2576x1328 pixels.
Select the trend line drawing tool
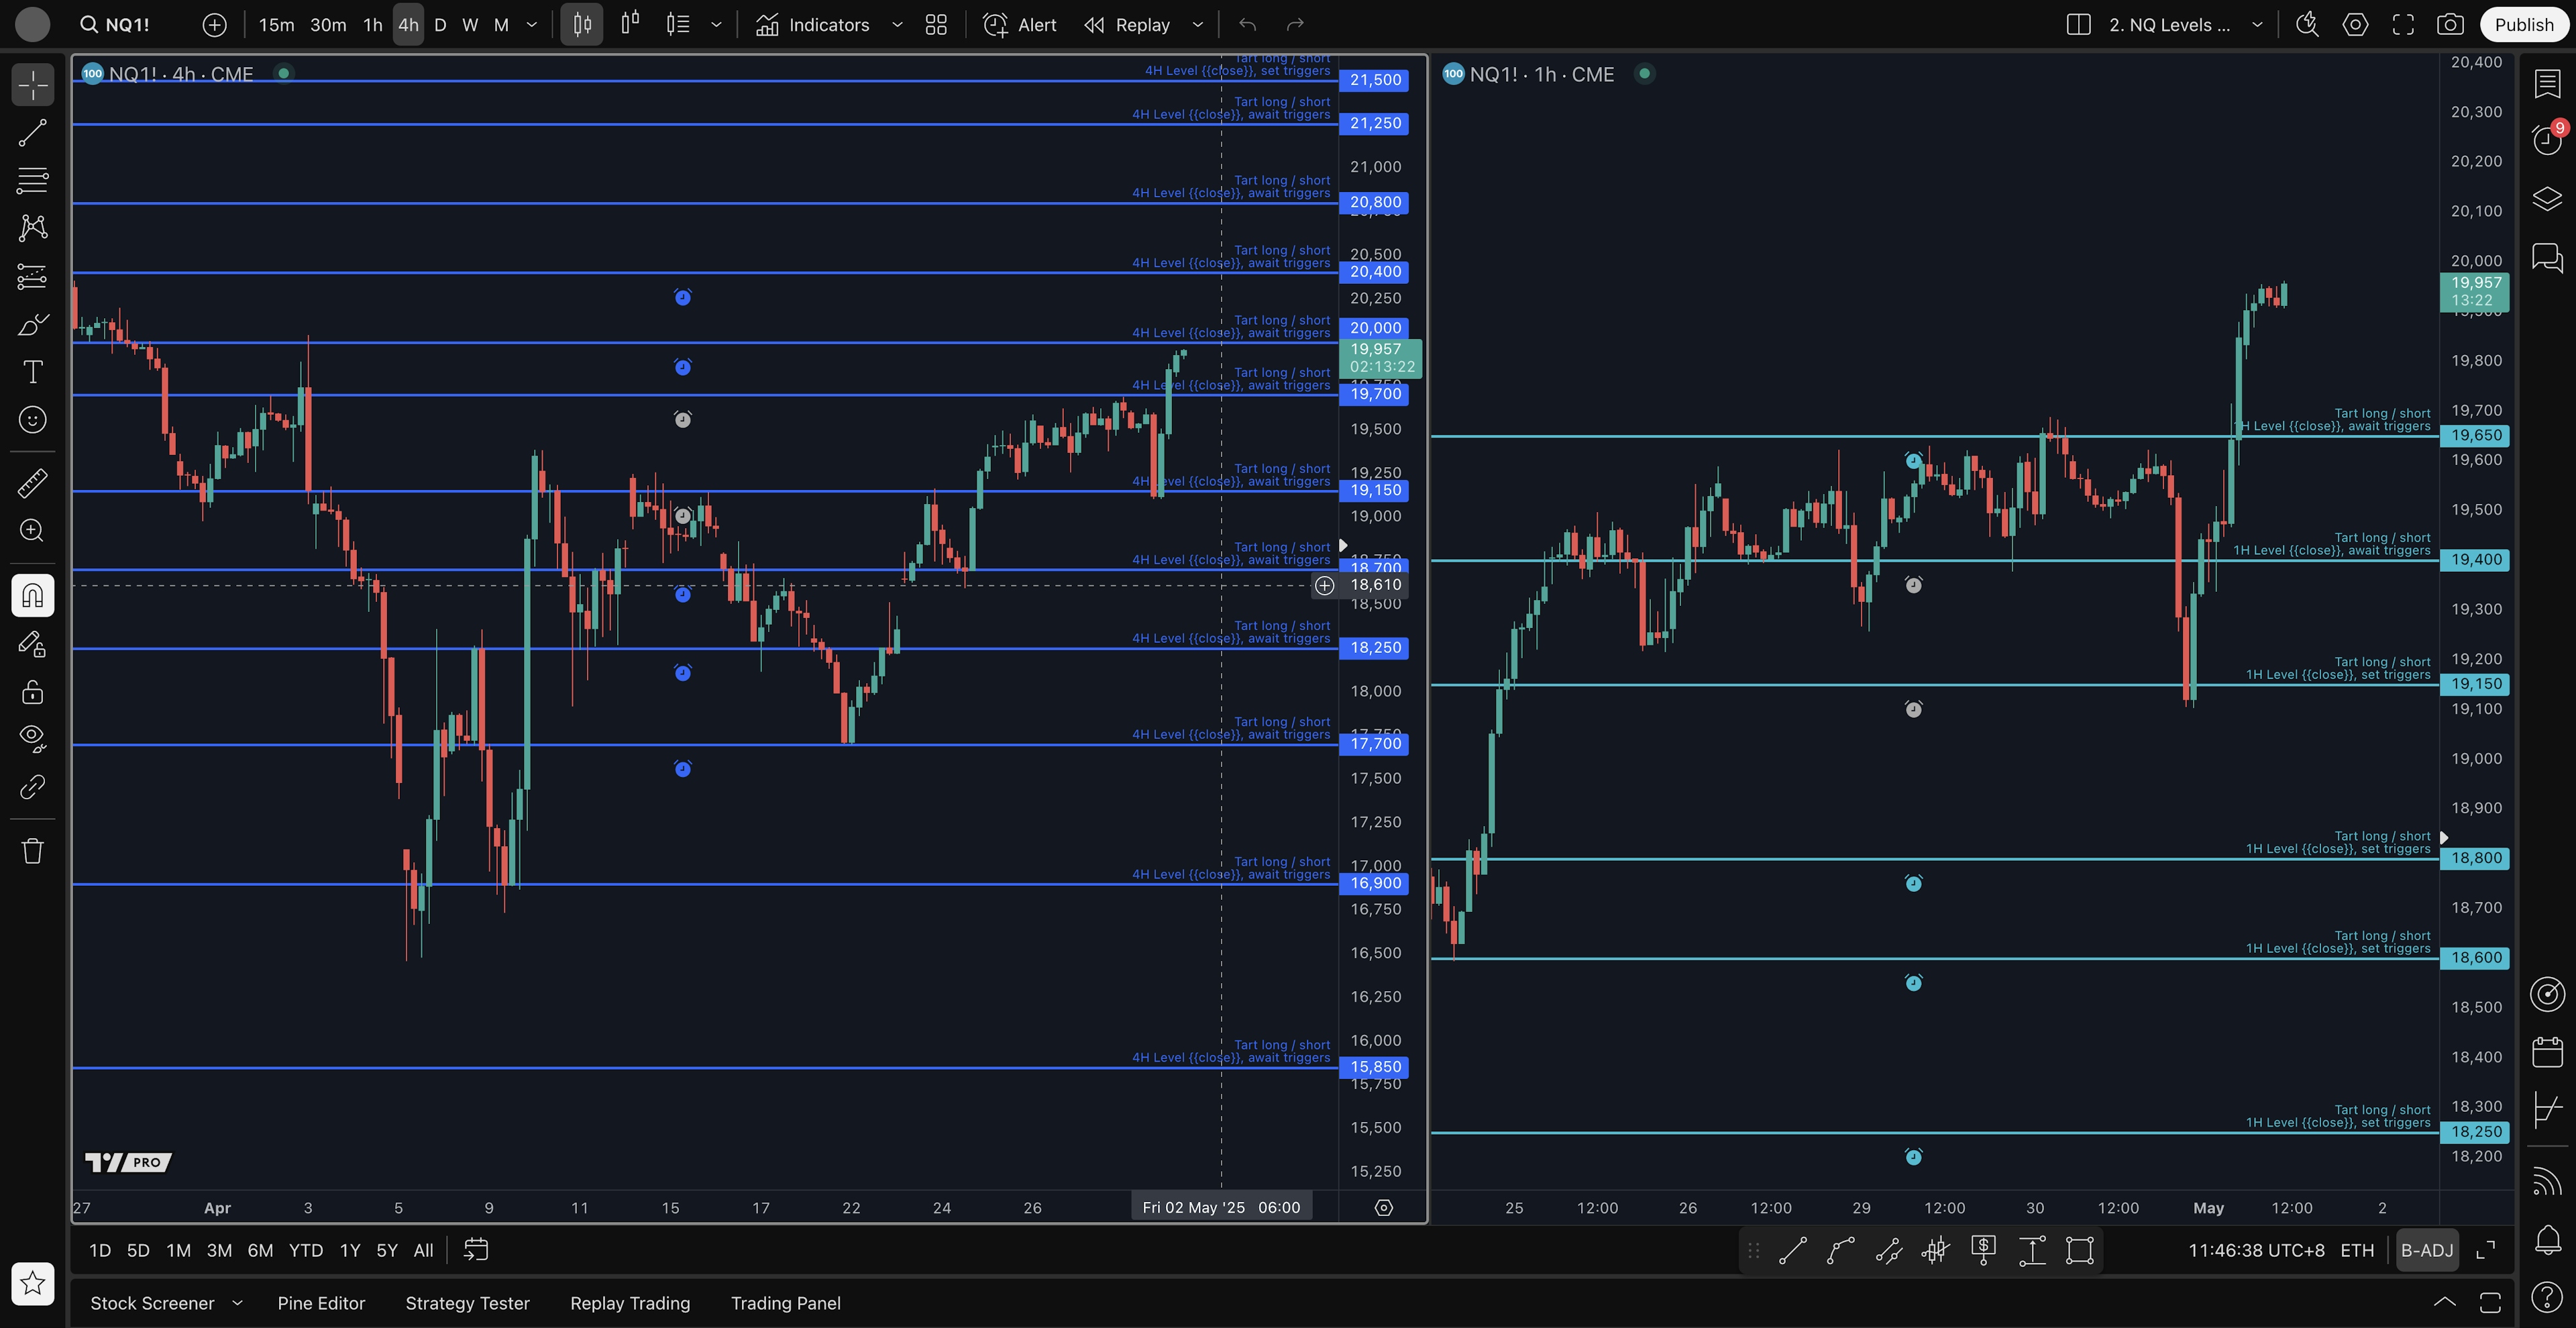pyautogui.click(x=32, y=133)
